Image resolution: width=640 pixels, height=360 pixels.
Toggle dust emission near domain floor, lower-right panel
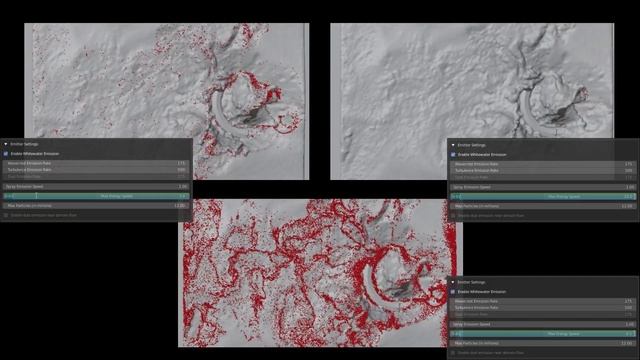(453, 353)
